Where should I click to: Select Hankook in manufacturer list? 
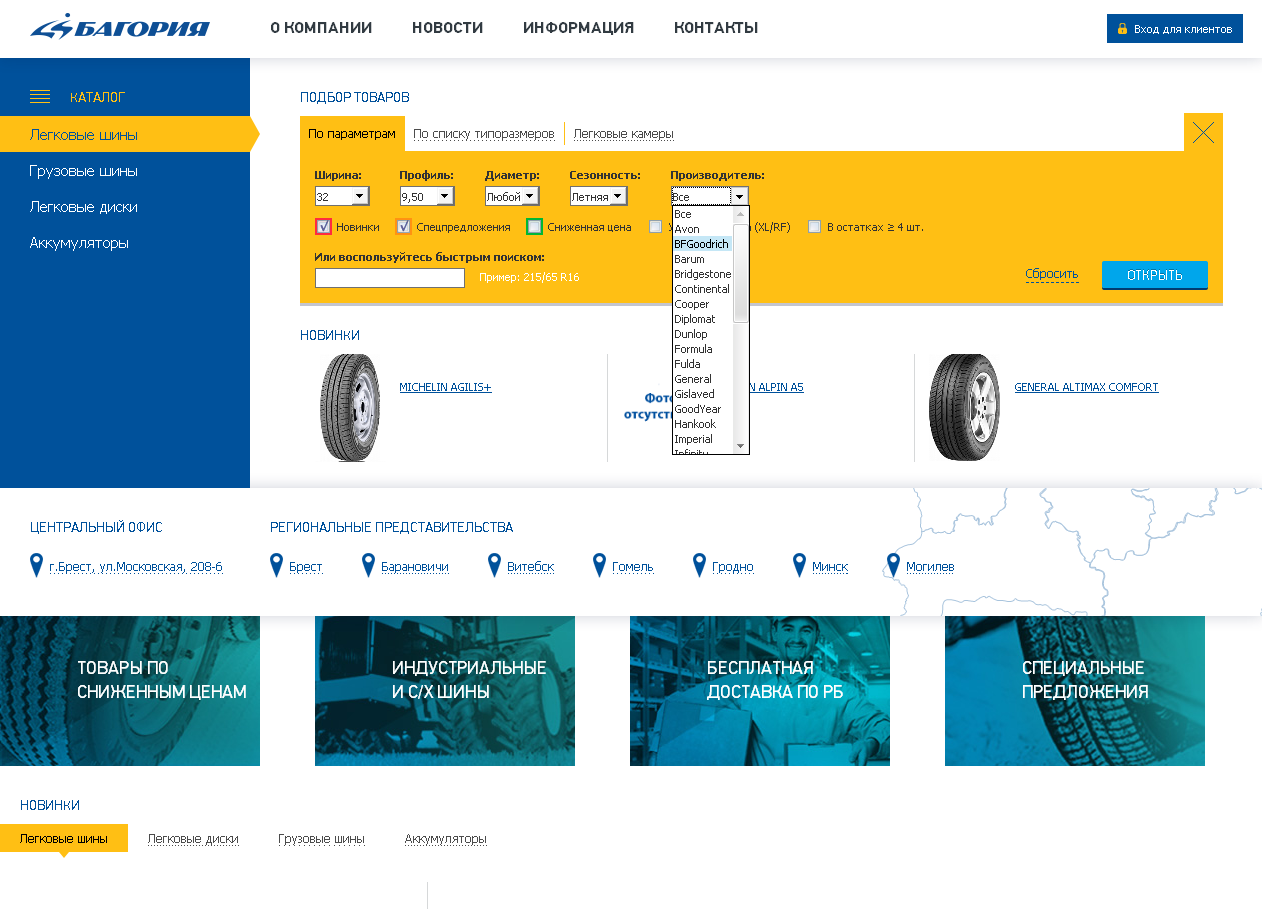702,424
